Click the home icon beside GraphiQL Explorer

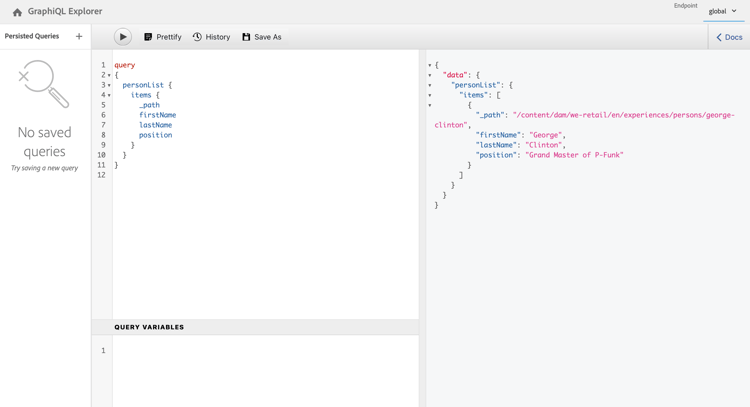tap(17, 12)
